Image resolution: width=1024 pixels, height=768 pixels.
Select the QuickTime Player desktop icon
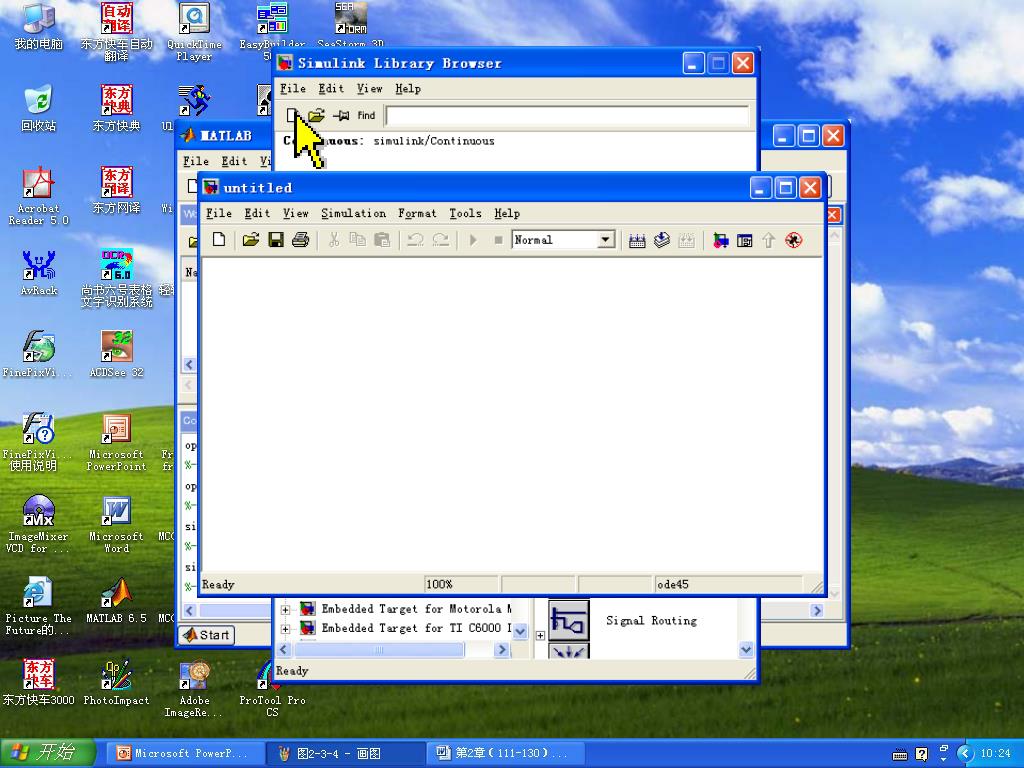tap(194, 31)
